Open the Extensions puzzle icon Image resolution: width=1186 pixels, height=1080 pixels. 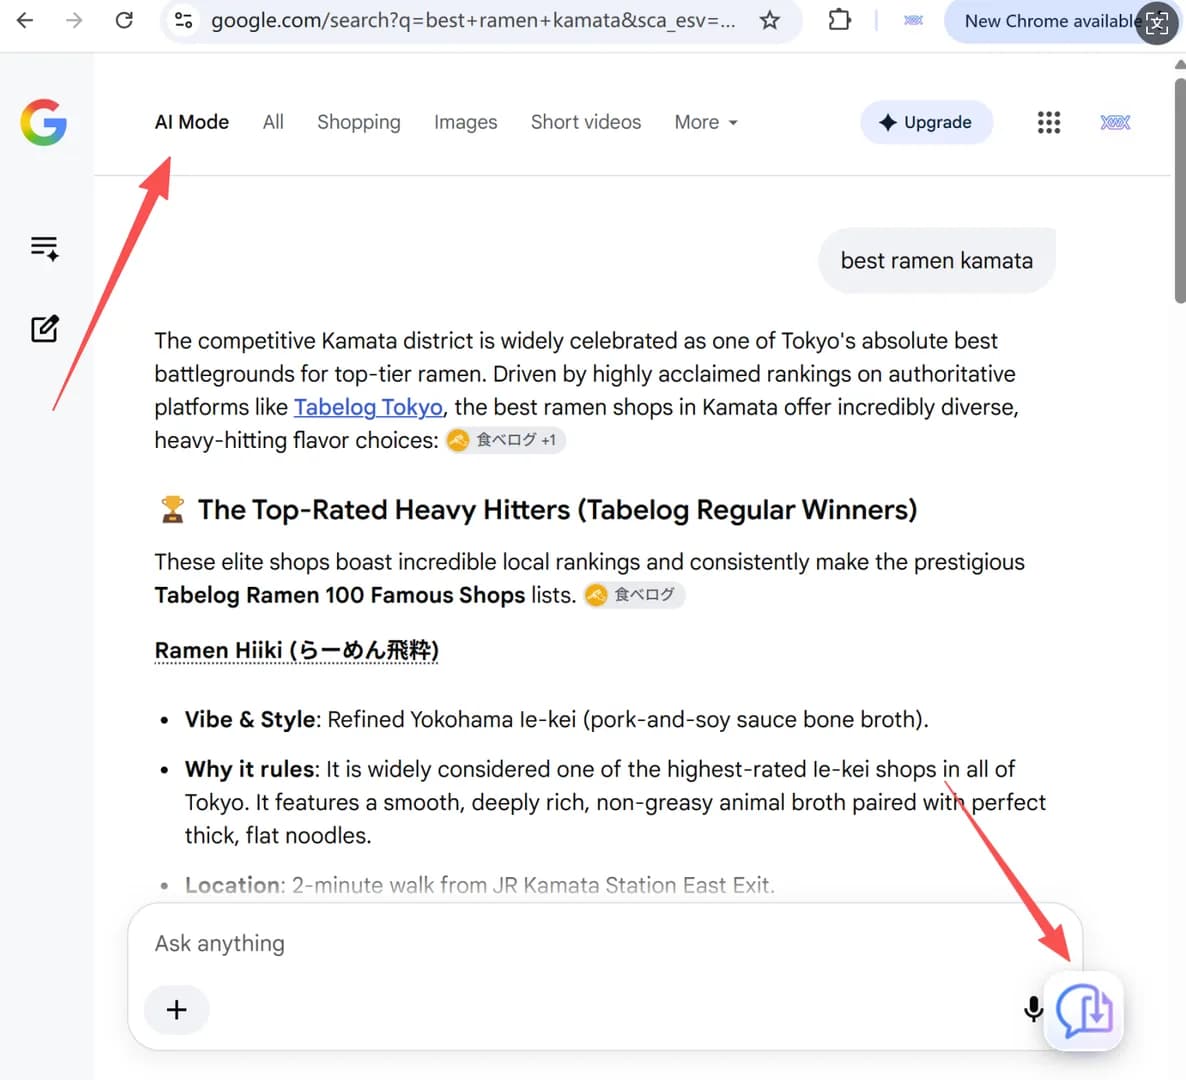(x=840, y=20)
